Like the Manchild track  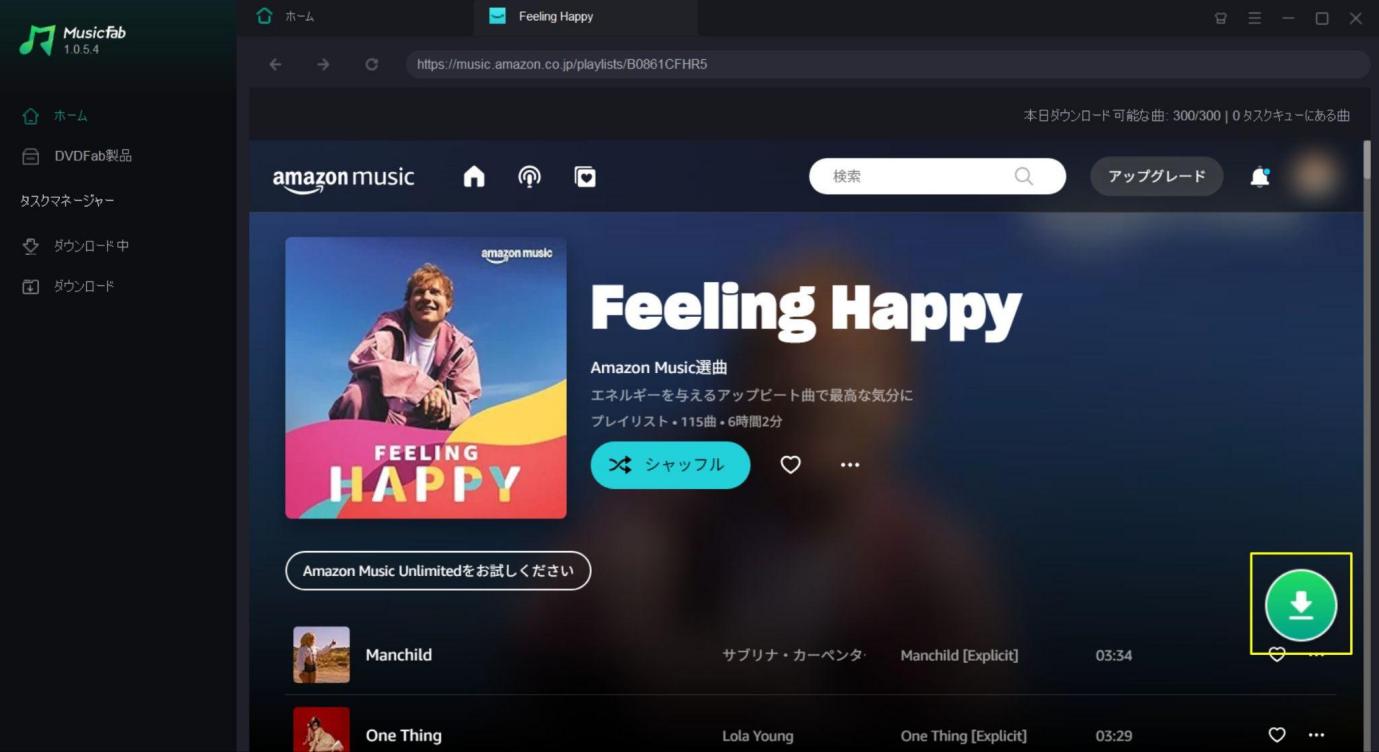click(1277, 655)
